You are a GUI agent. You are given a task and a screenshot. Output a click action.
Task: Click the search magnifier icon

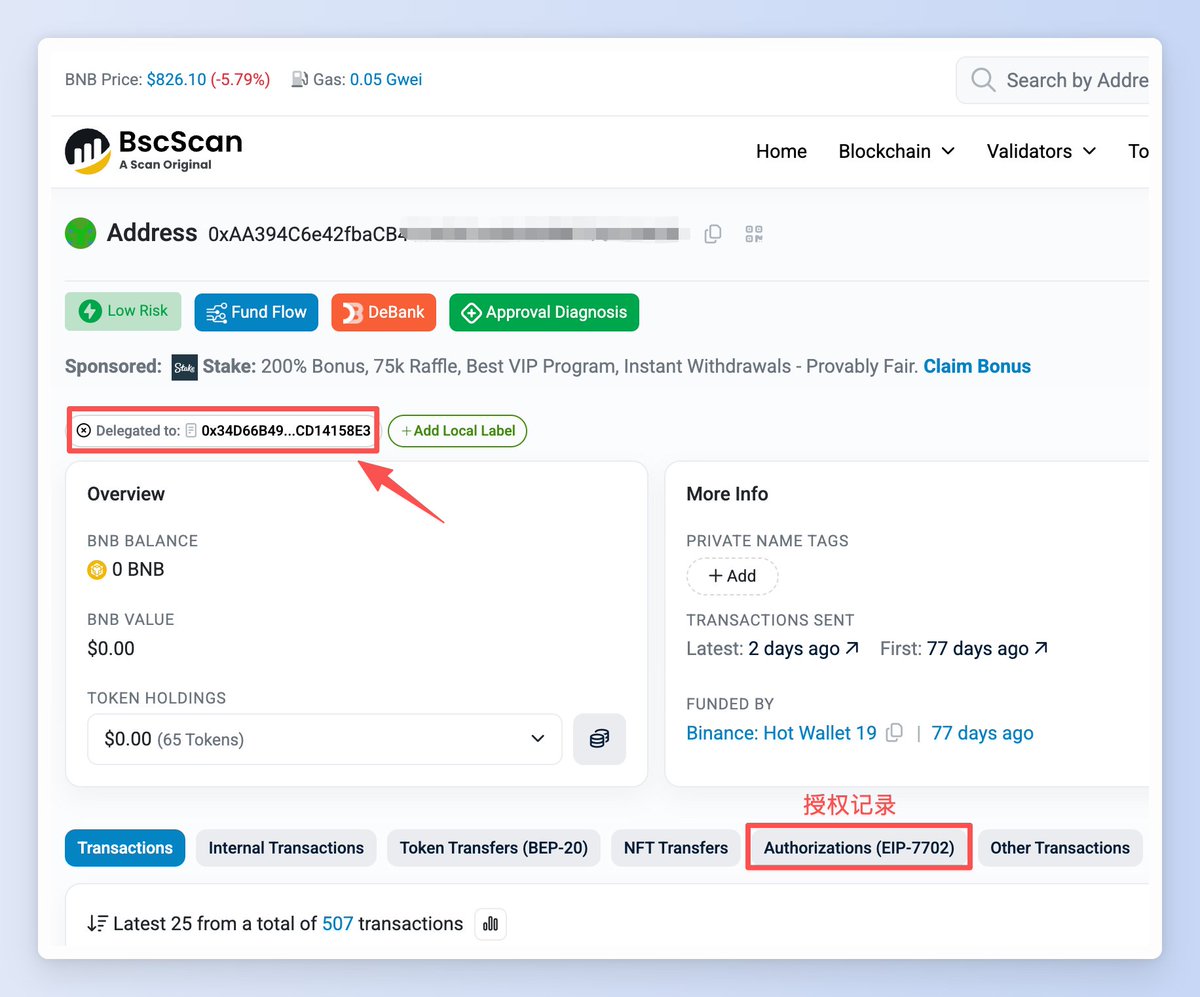pos(983,80)
